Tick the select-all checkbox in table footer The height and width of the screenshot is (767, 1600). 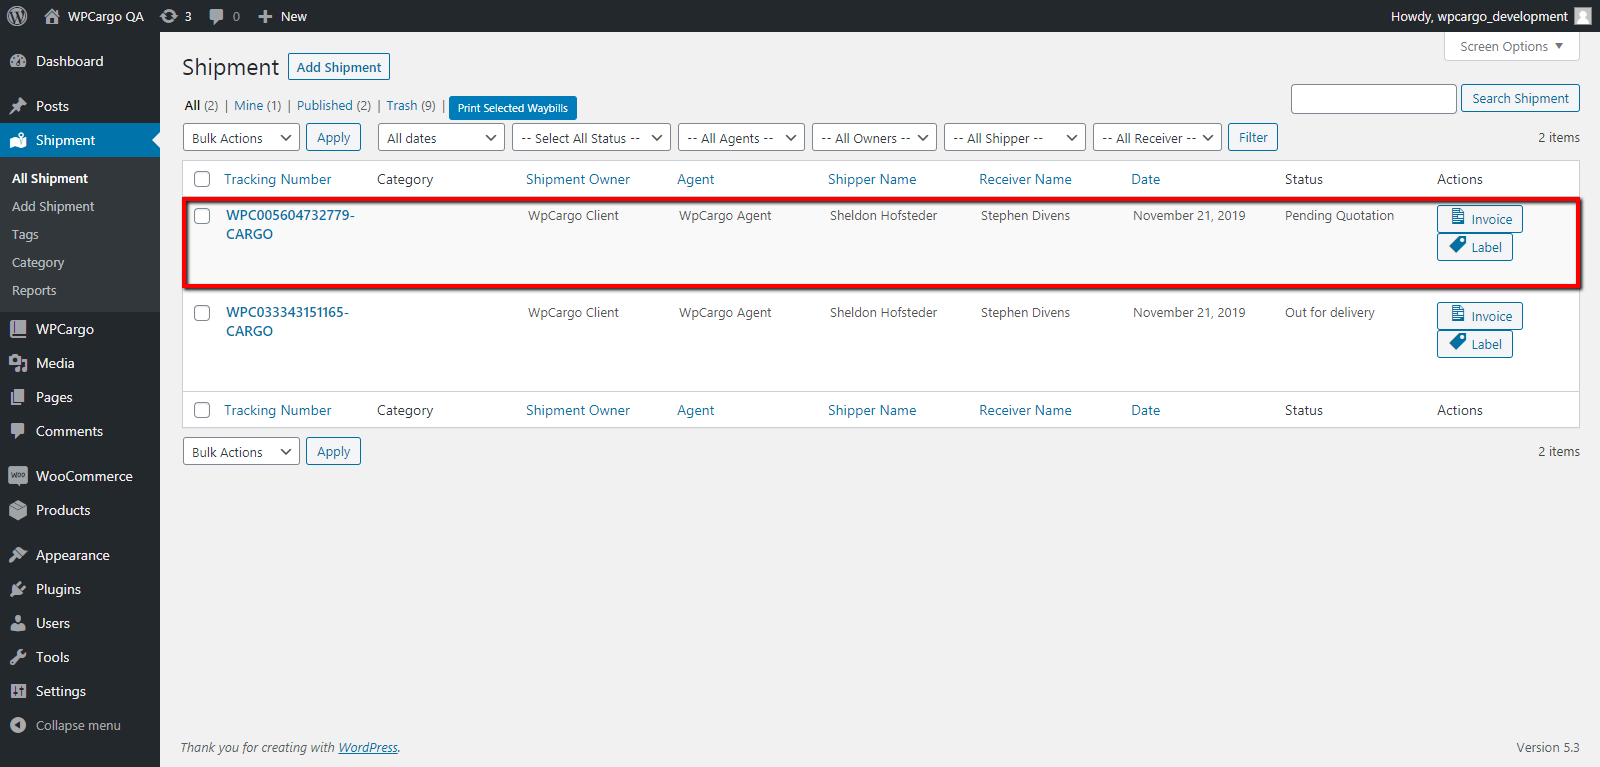pyautogui.click(x=202, y=410)
